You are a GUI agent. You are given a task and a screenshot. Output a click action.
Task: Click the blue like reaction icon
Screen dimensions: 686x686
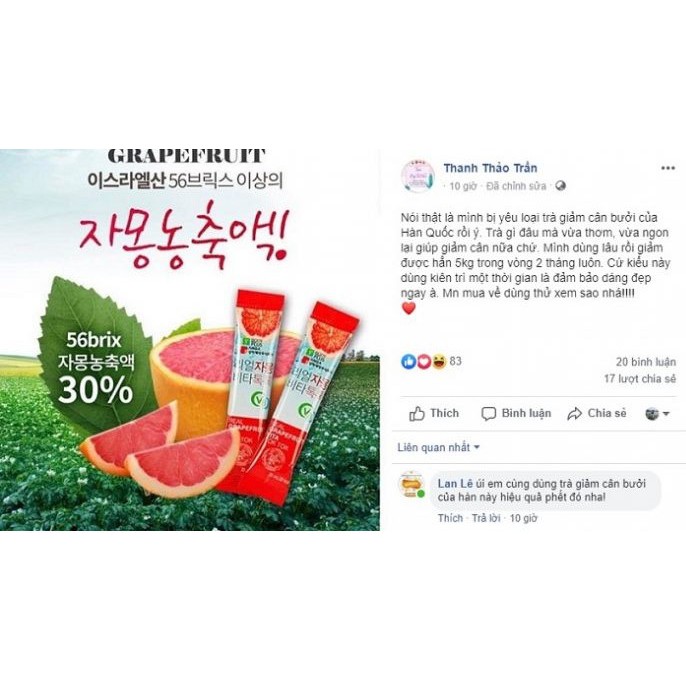click(408, 361)
